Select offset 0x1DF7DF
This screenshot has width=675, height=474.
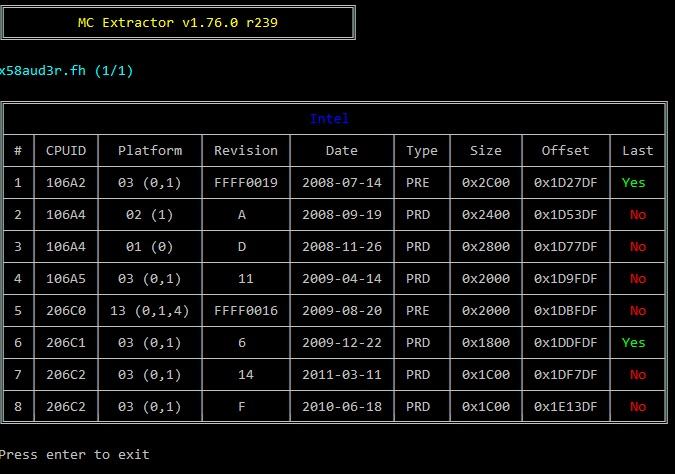pos(565,375)
